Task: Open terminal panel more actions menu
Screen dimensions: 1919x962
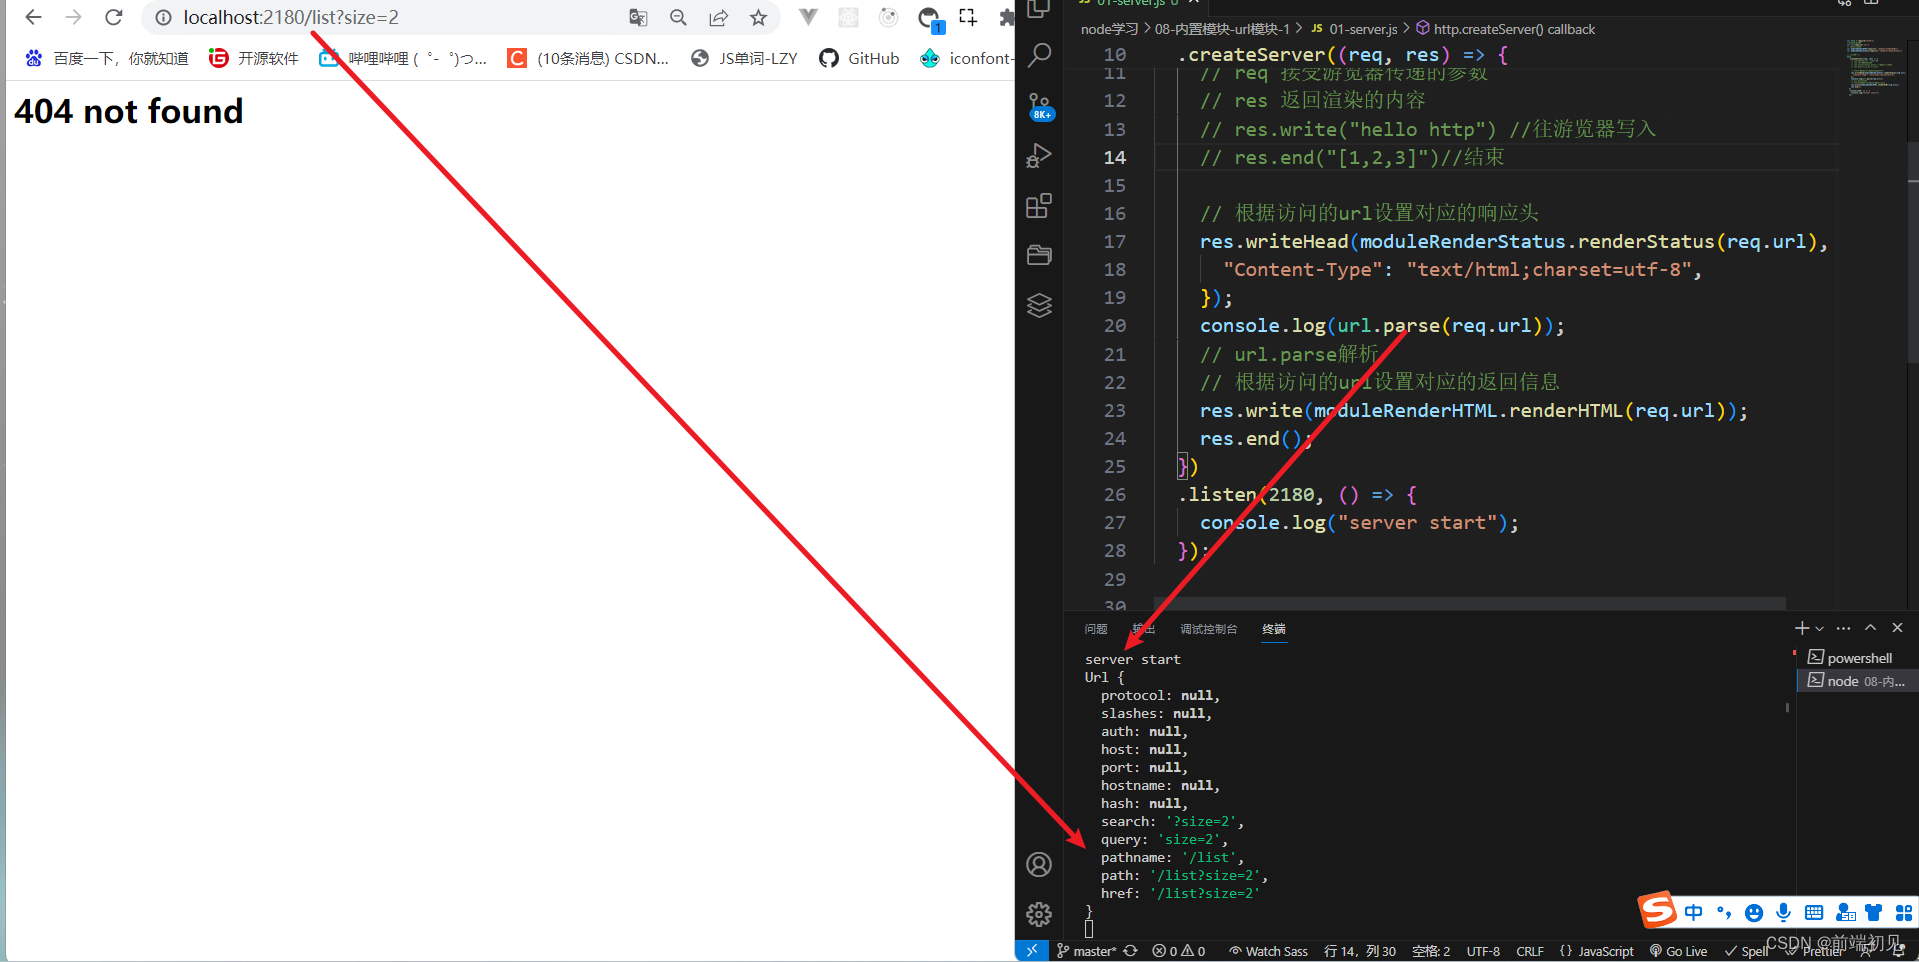Action: click(1844, 628)
